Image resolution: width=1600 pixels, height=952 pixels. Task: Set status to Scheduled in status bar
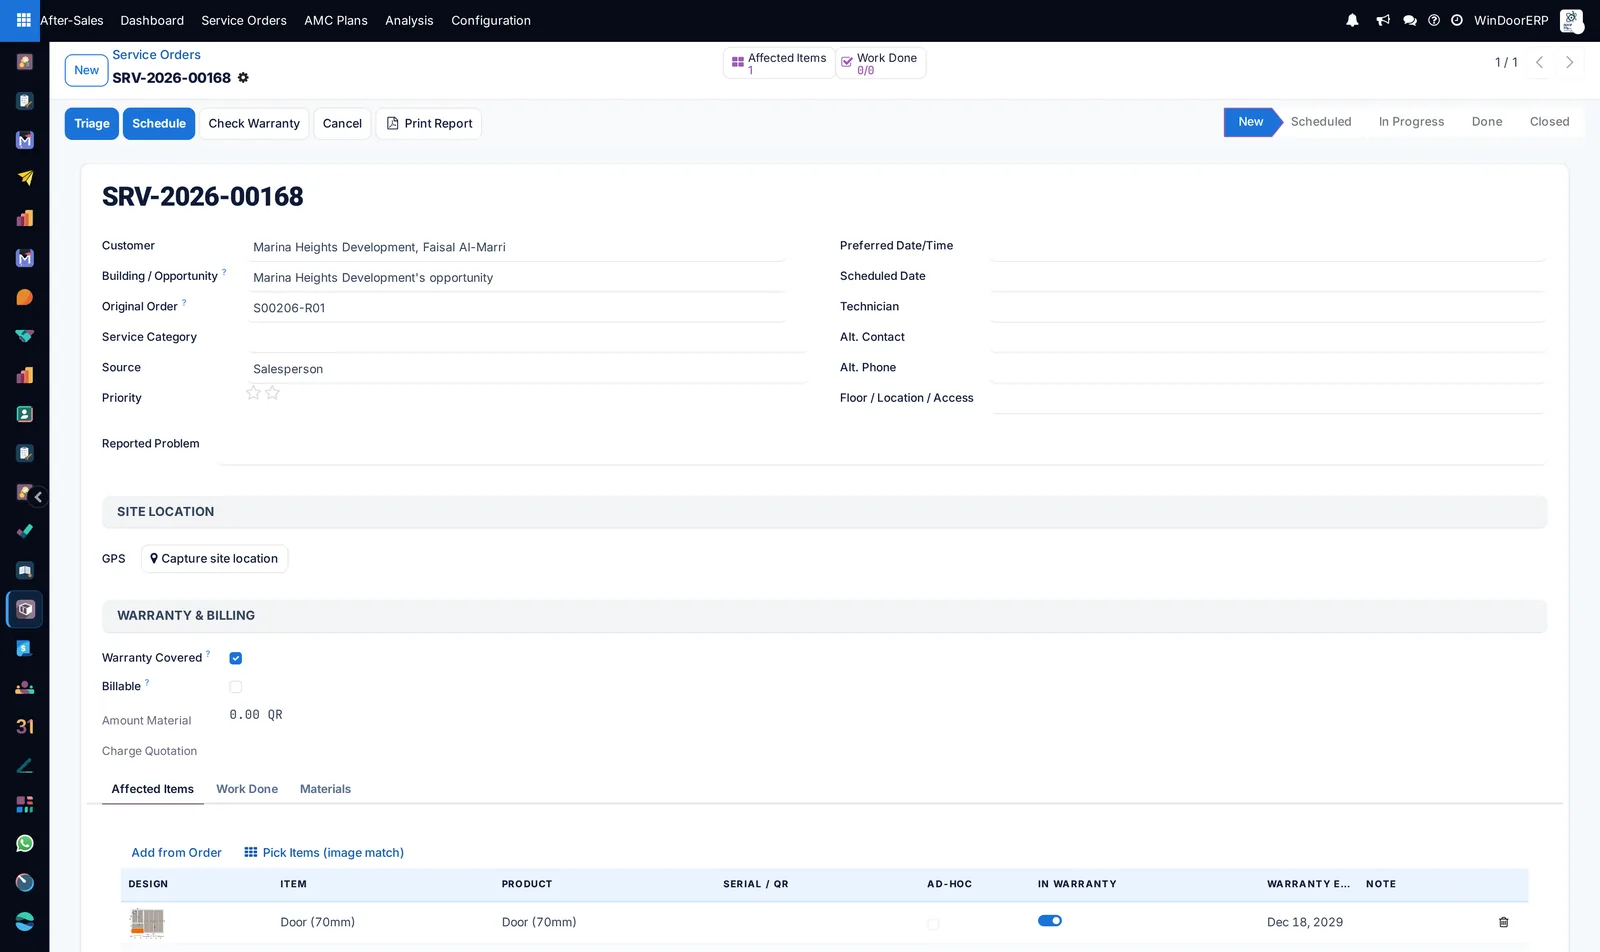[x=1321, y=122]
